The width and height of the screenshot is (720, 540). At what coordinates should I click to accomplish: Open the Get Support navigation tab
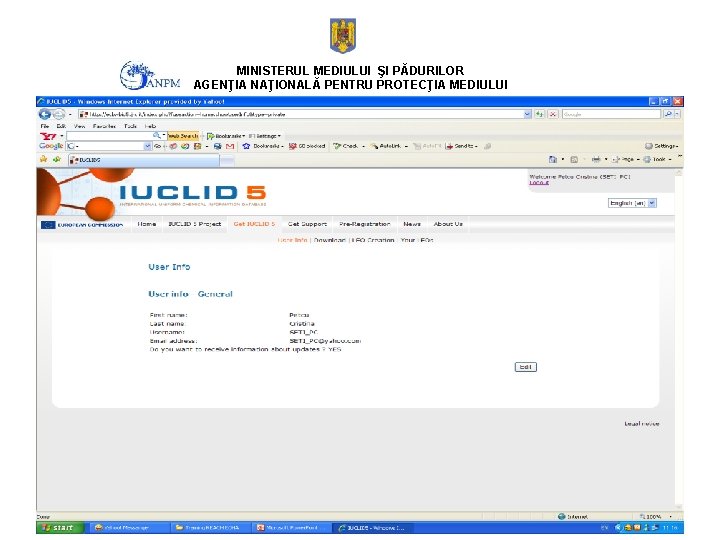[307, 224]
